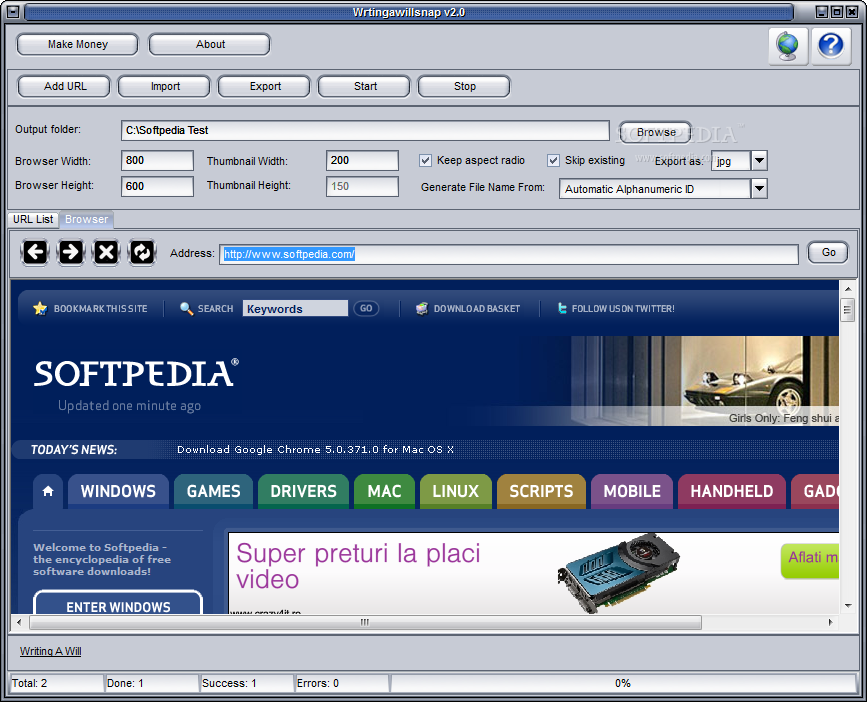867x702 pixels.
Task: Click the scroll up arrow of the browser pane
Action: [x=848, y=289]
